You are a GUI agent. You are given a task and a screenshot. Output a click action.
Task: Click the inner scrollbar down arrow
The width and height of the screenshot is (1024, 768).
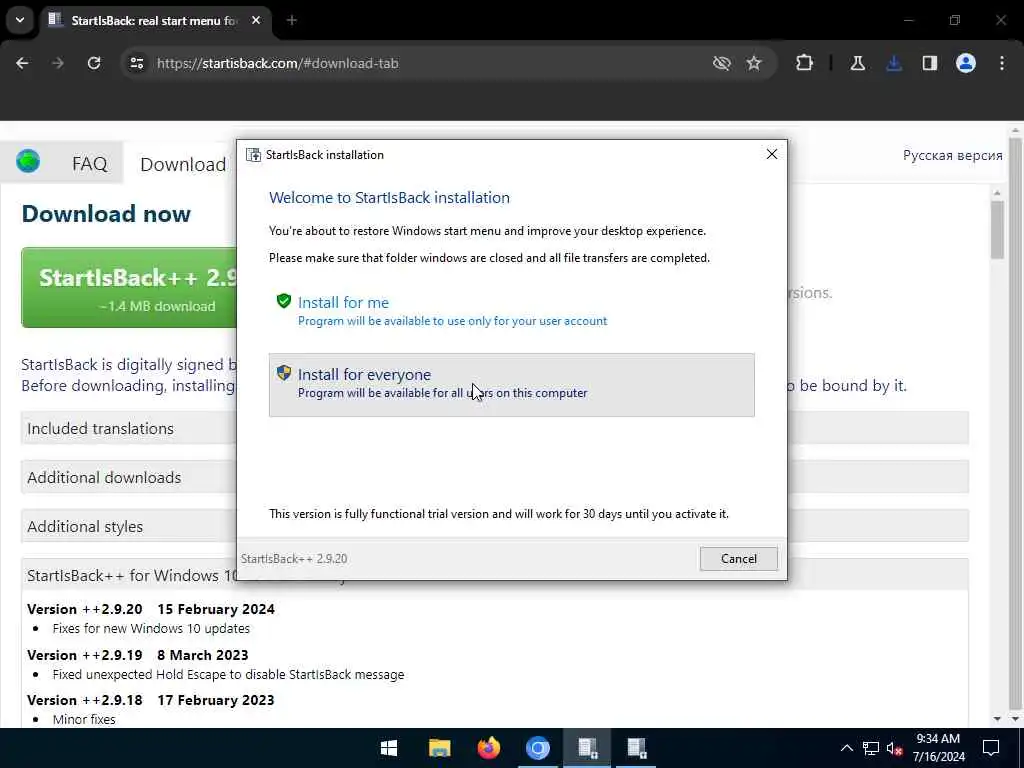997,718
